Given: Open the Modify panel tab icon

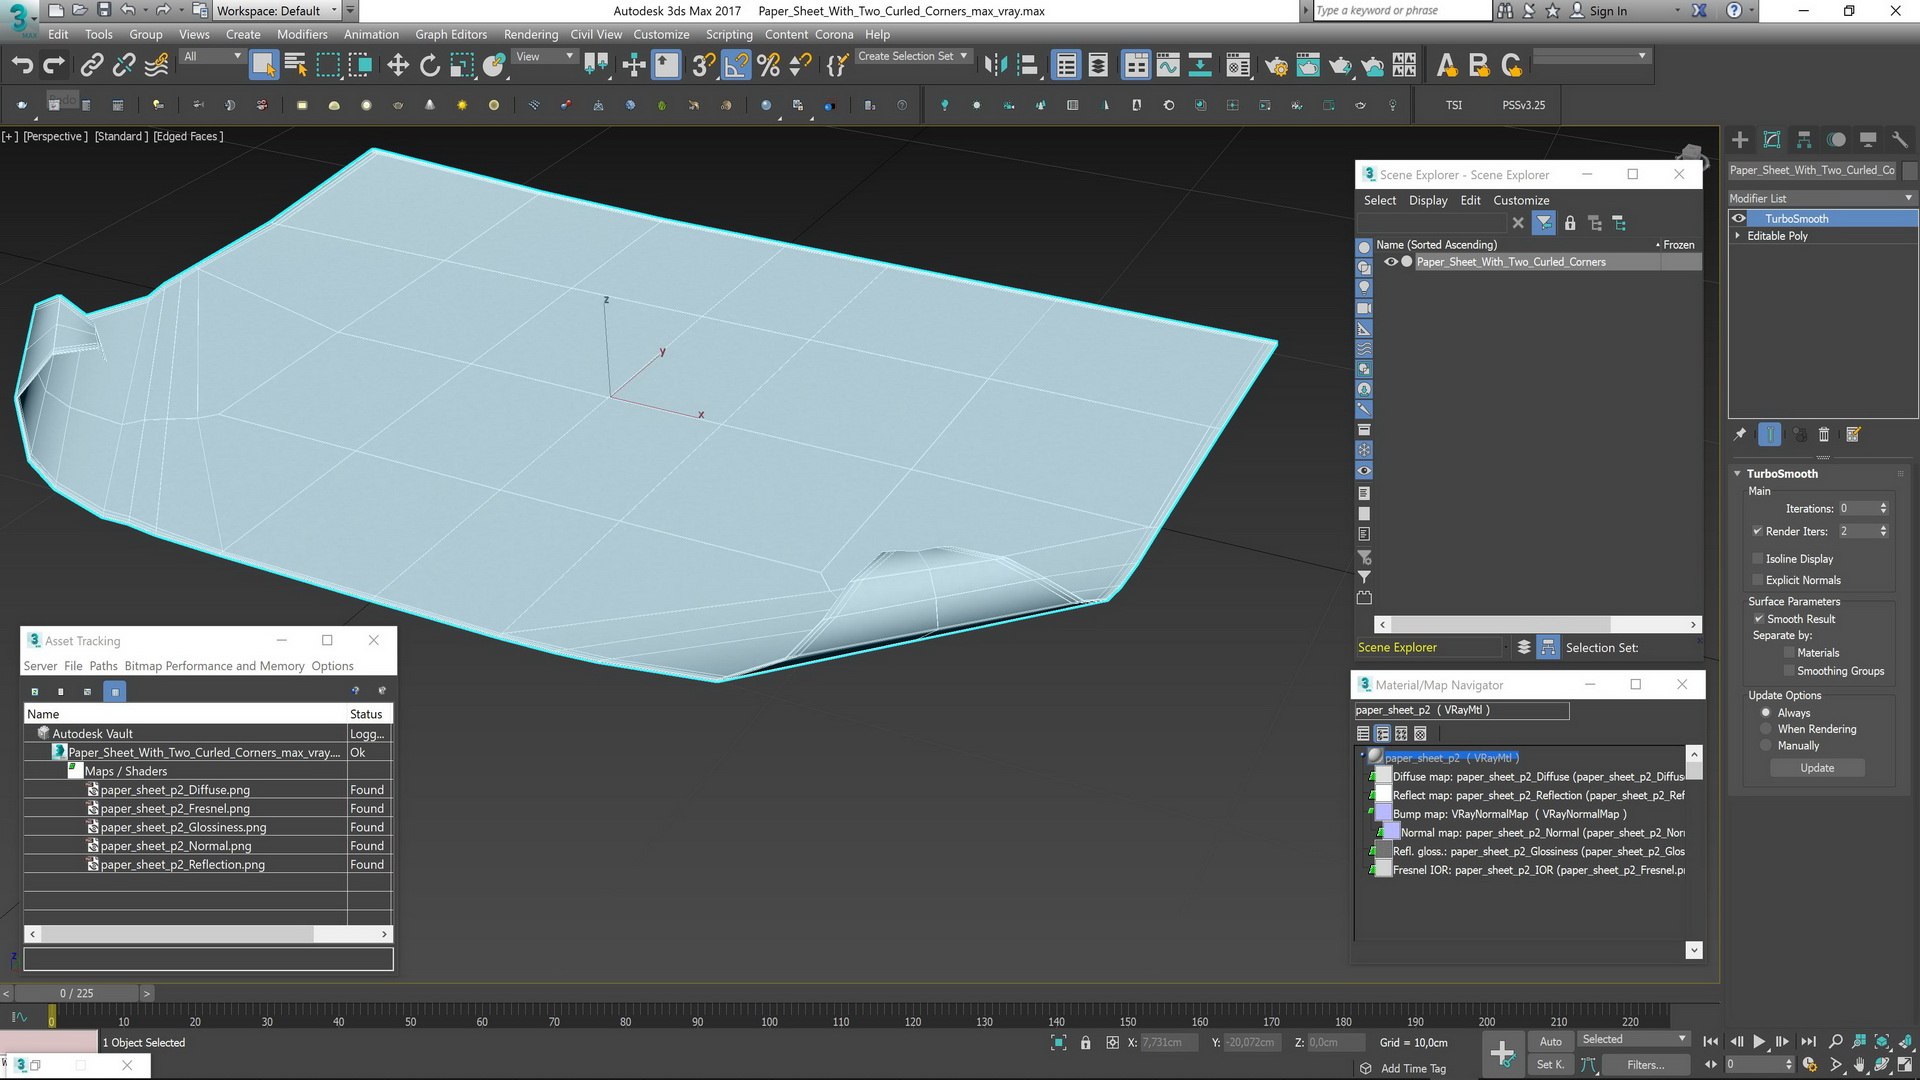Looking at the screenshot, I should tap(1772, 140).
